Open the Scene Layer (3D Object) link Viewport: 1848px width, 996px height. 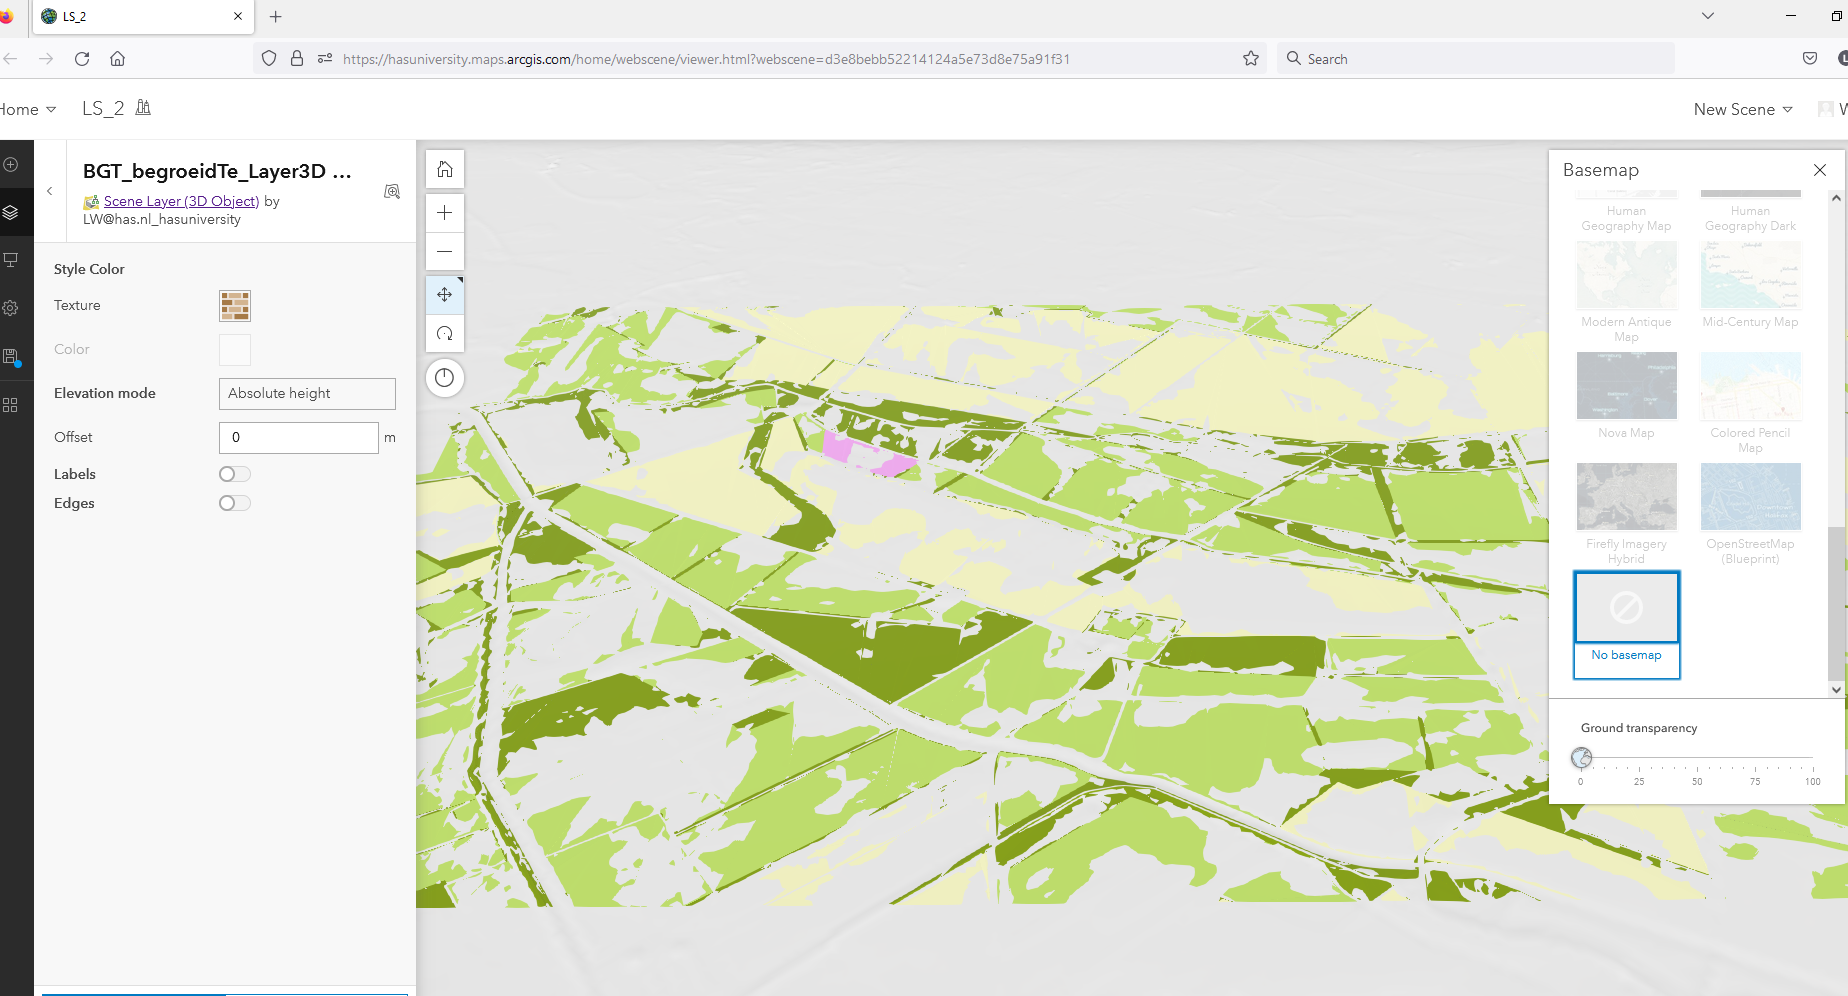pyautogui.click(x=181, y=201)
